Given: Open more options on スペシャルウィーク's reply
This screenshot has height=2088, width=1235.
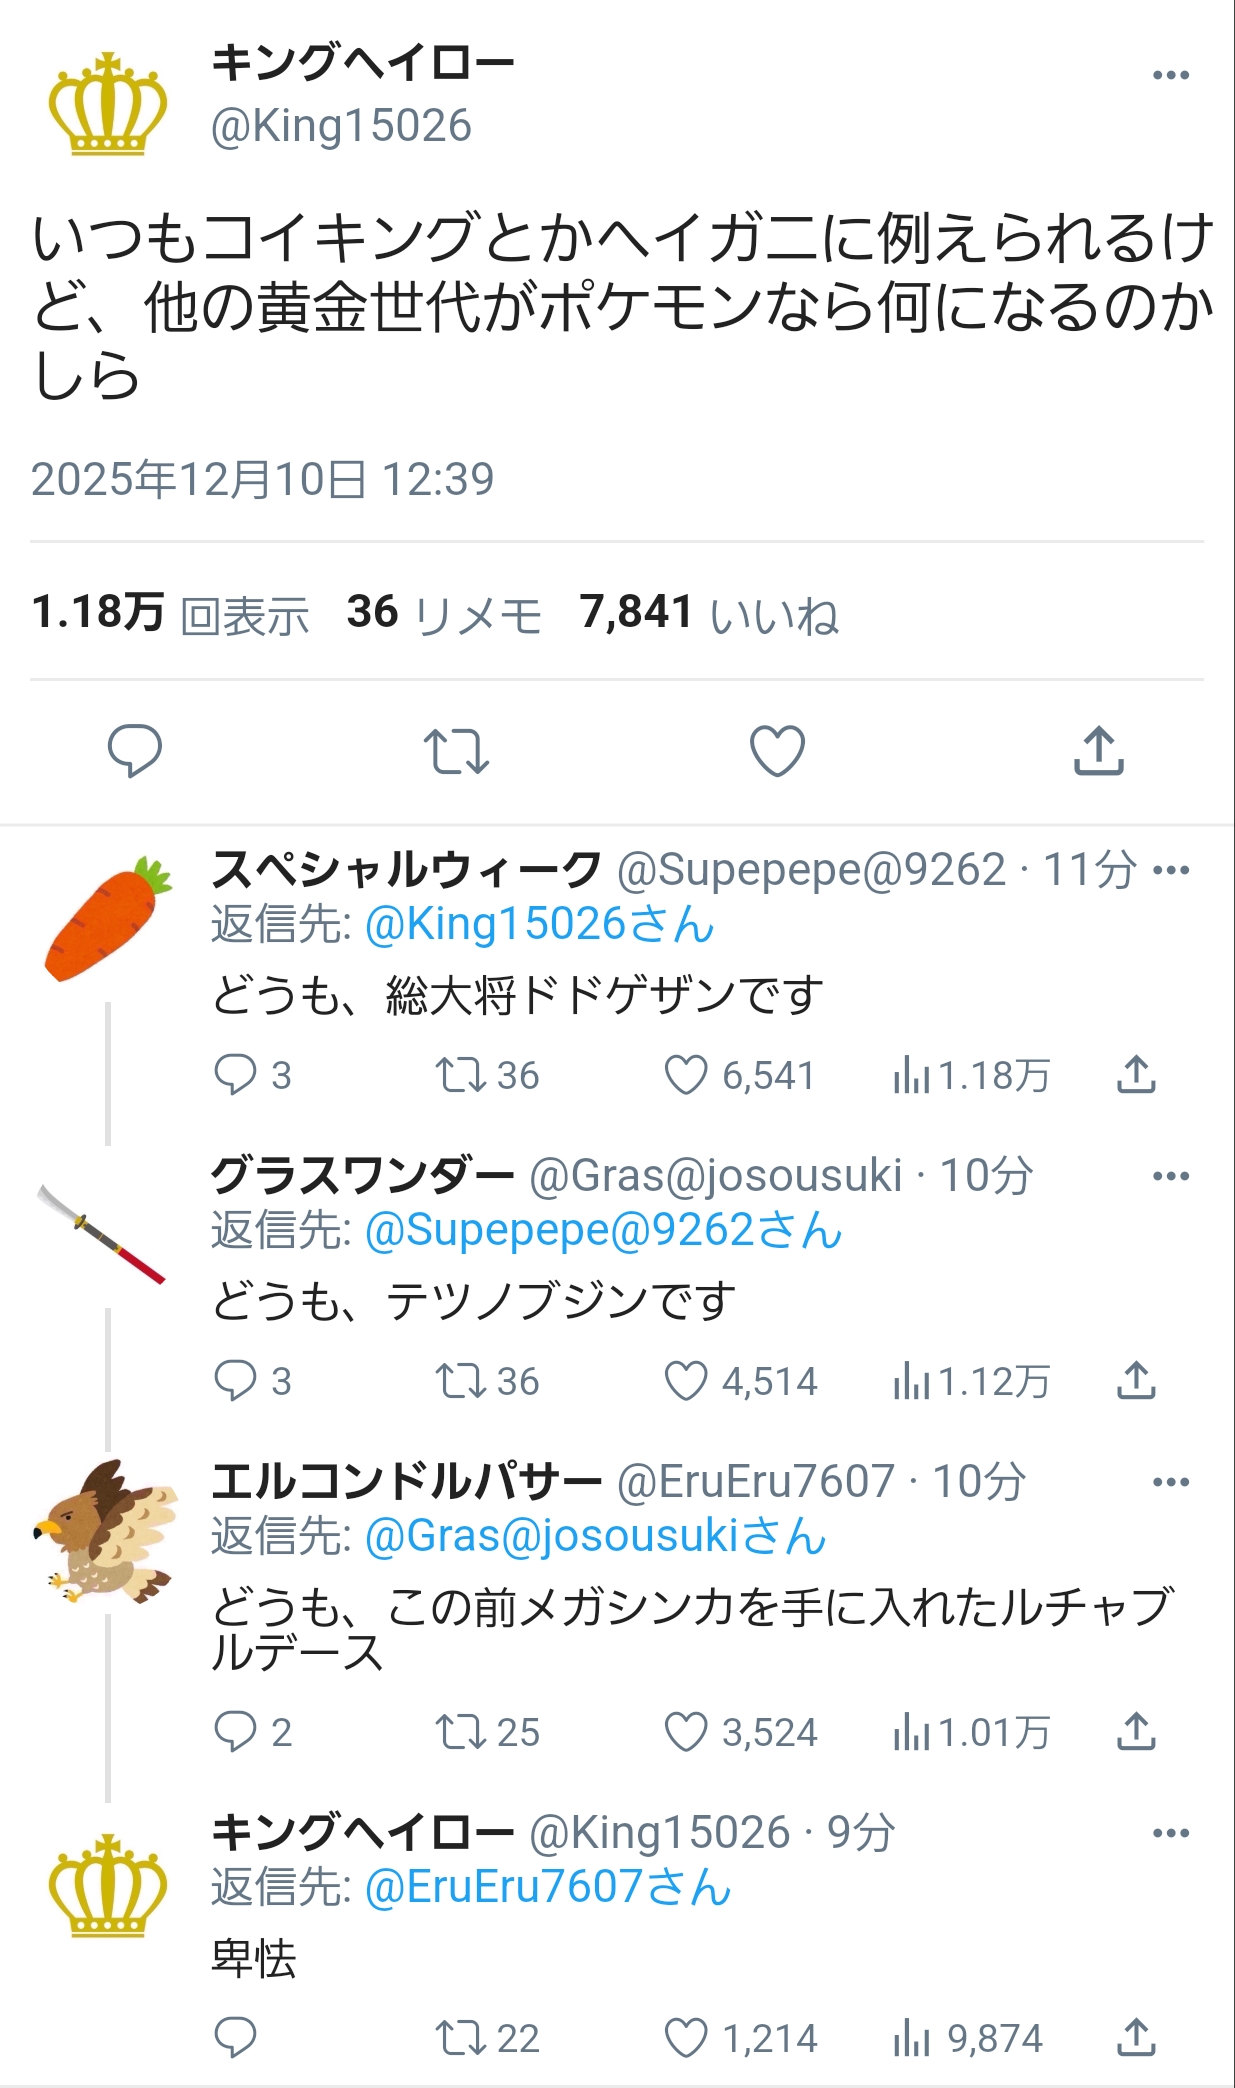Looking at the screenshot, I should [1171, 870].
